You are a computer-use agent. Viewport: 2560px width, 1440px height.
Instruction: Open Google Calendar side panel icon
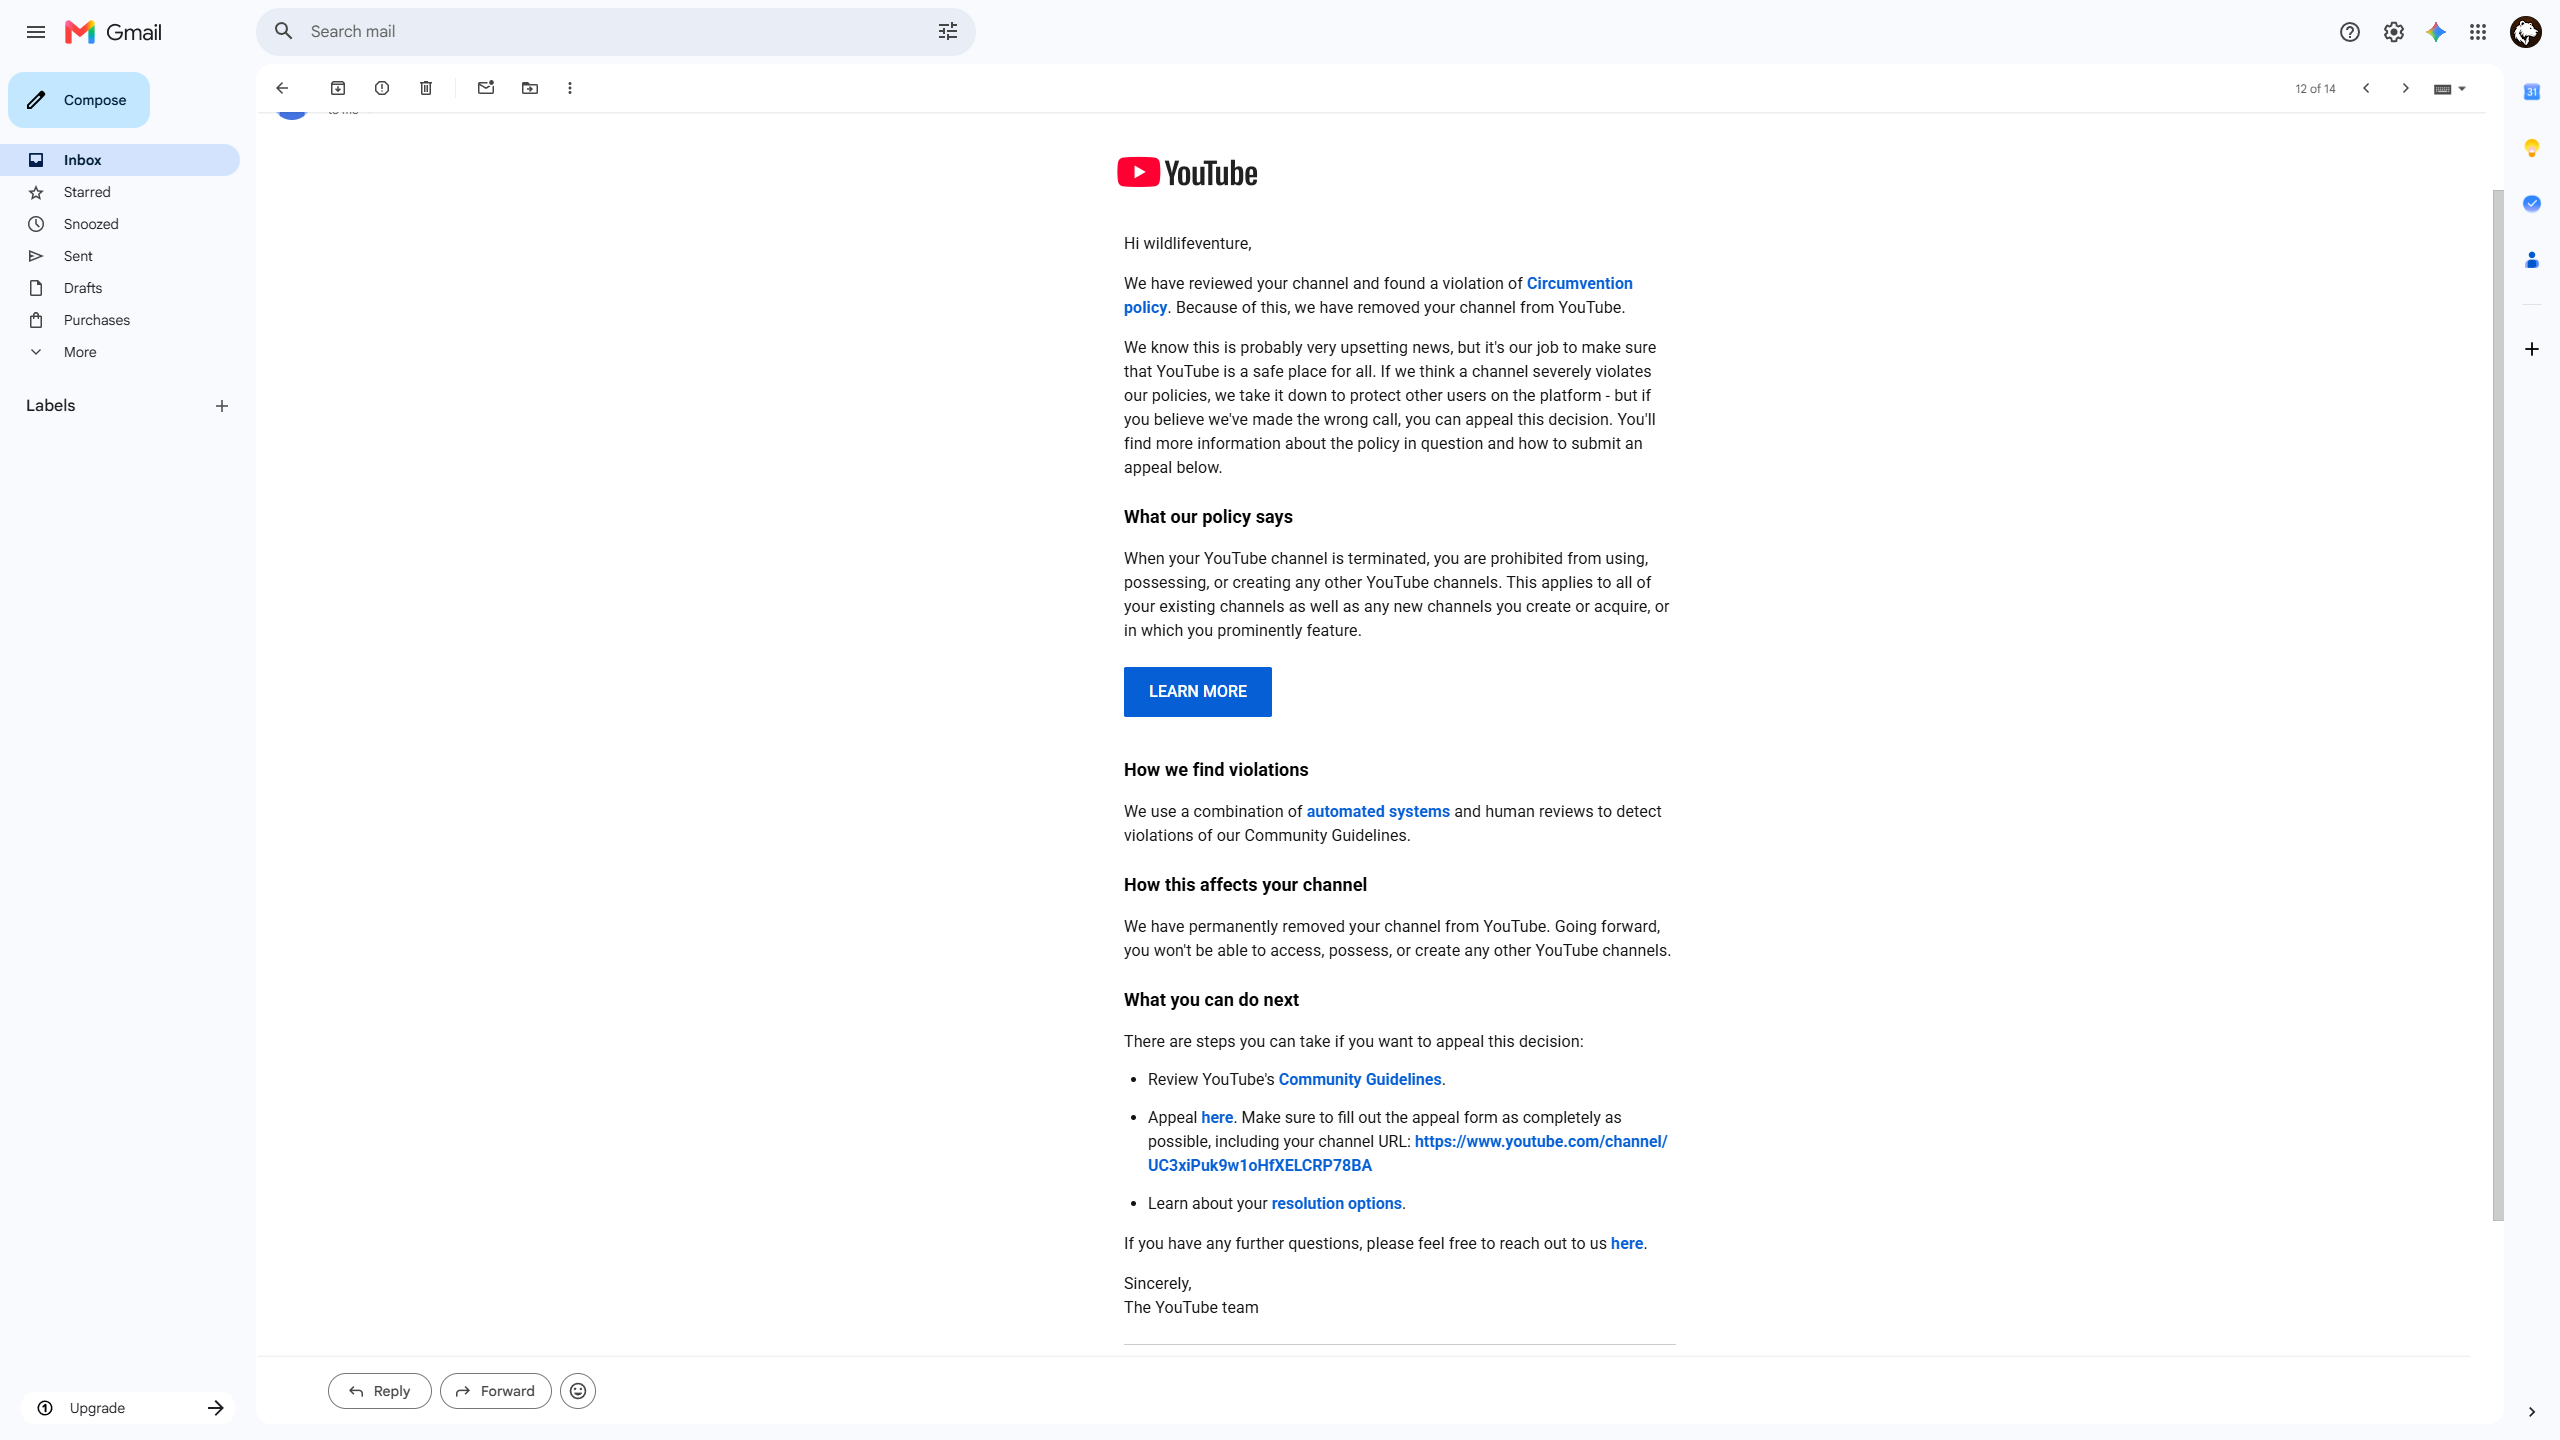pyautogui.click(x=2531, y=92)
